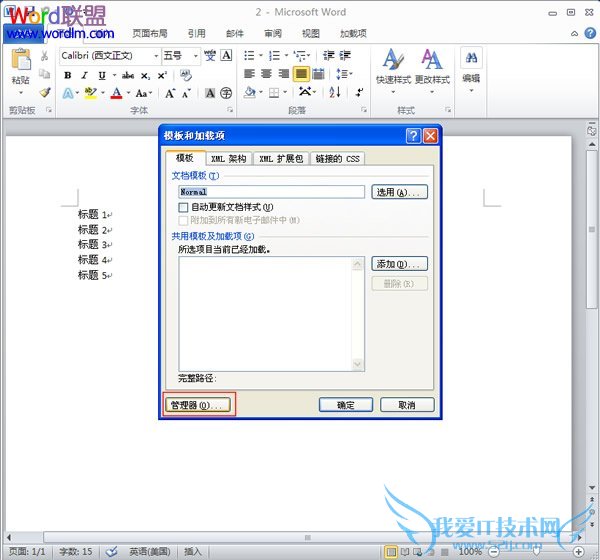Expand the highlight color dropdown arrow
Viewport: 600px width, 560px height.
pos(103,93)
